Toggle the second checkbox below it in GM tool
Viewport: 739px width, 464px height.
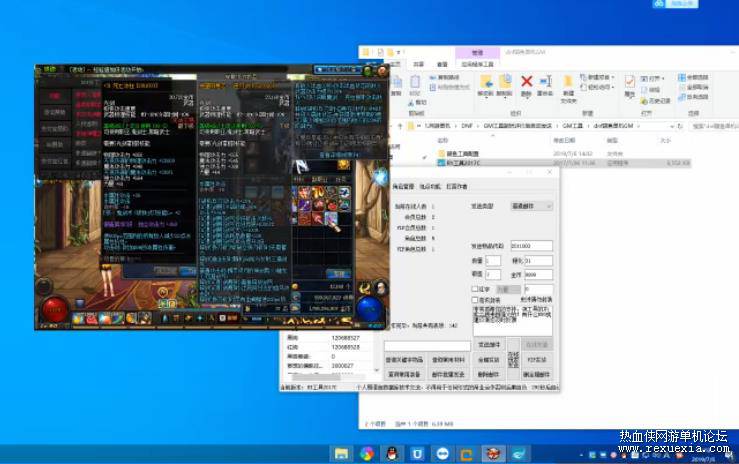(x=475, y=300)
